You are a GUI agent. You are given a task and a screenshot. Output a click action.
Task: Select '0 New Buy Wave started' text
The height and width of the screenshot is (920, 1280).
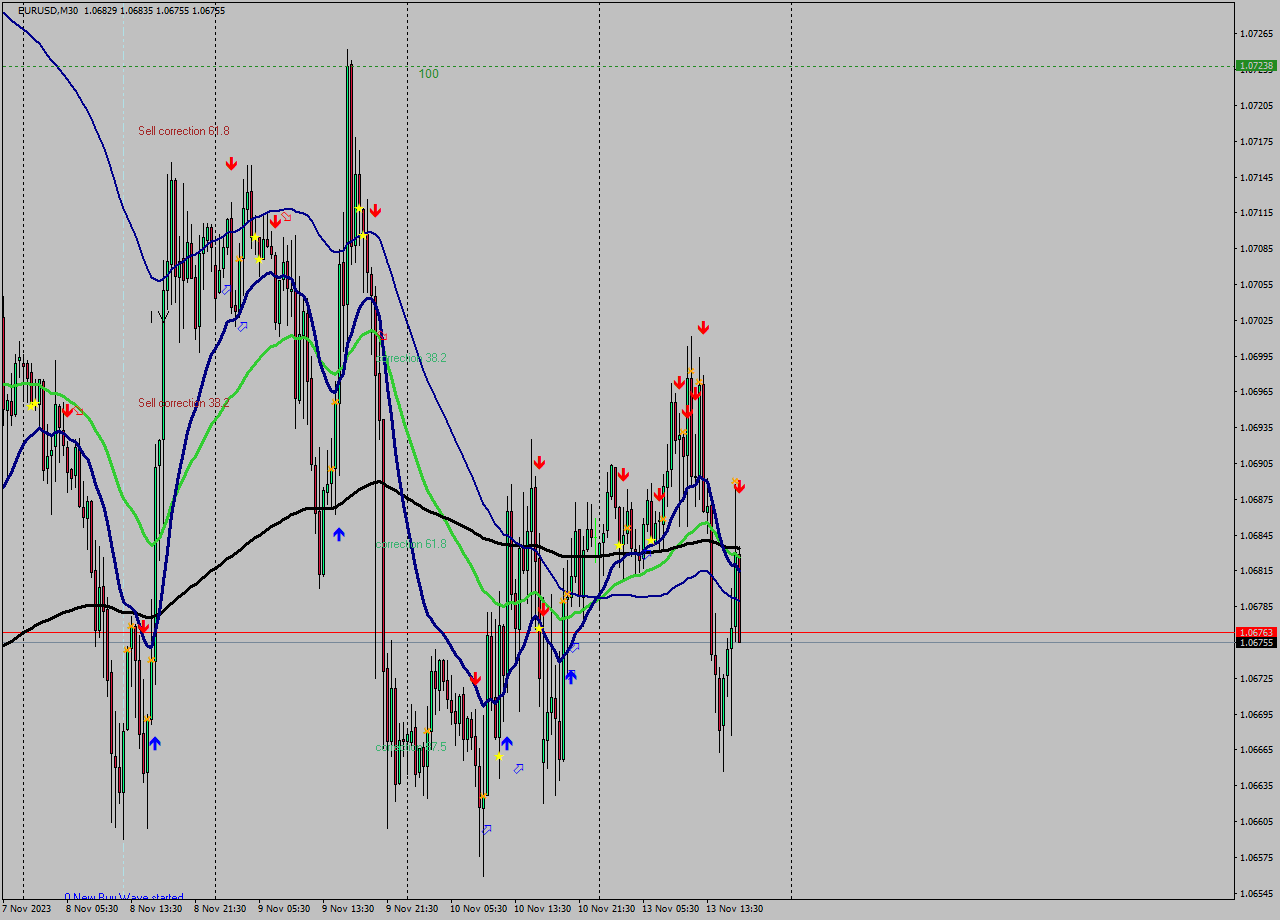click(124, 897)
